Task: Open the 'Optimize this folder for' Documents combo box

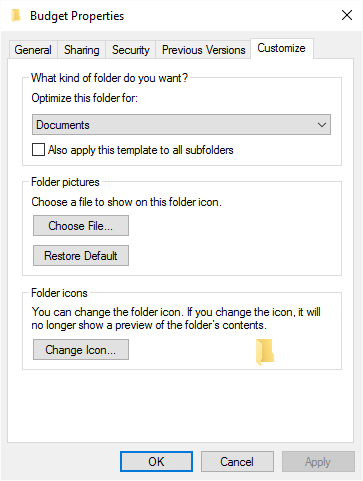Action: click(x=181, y=125)
